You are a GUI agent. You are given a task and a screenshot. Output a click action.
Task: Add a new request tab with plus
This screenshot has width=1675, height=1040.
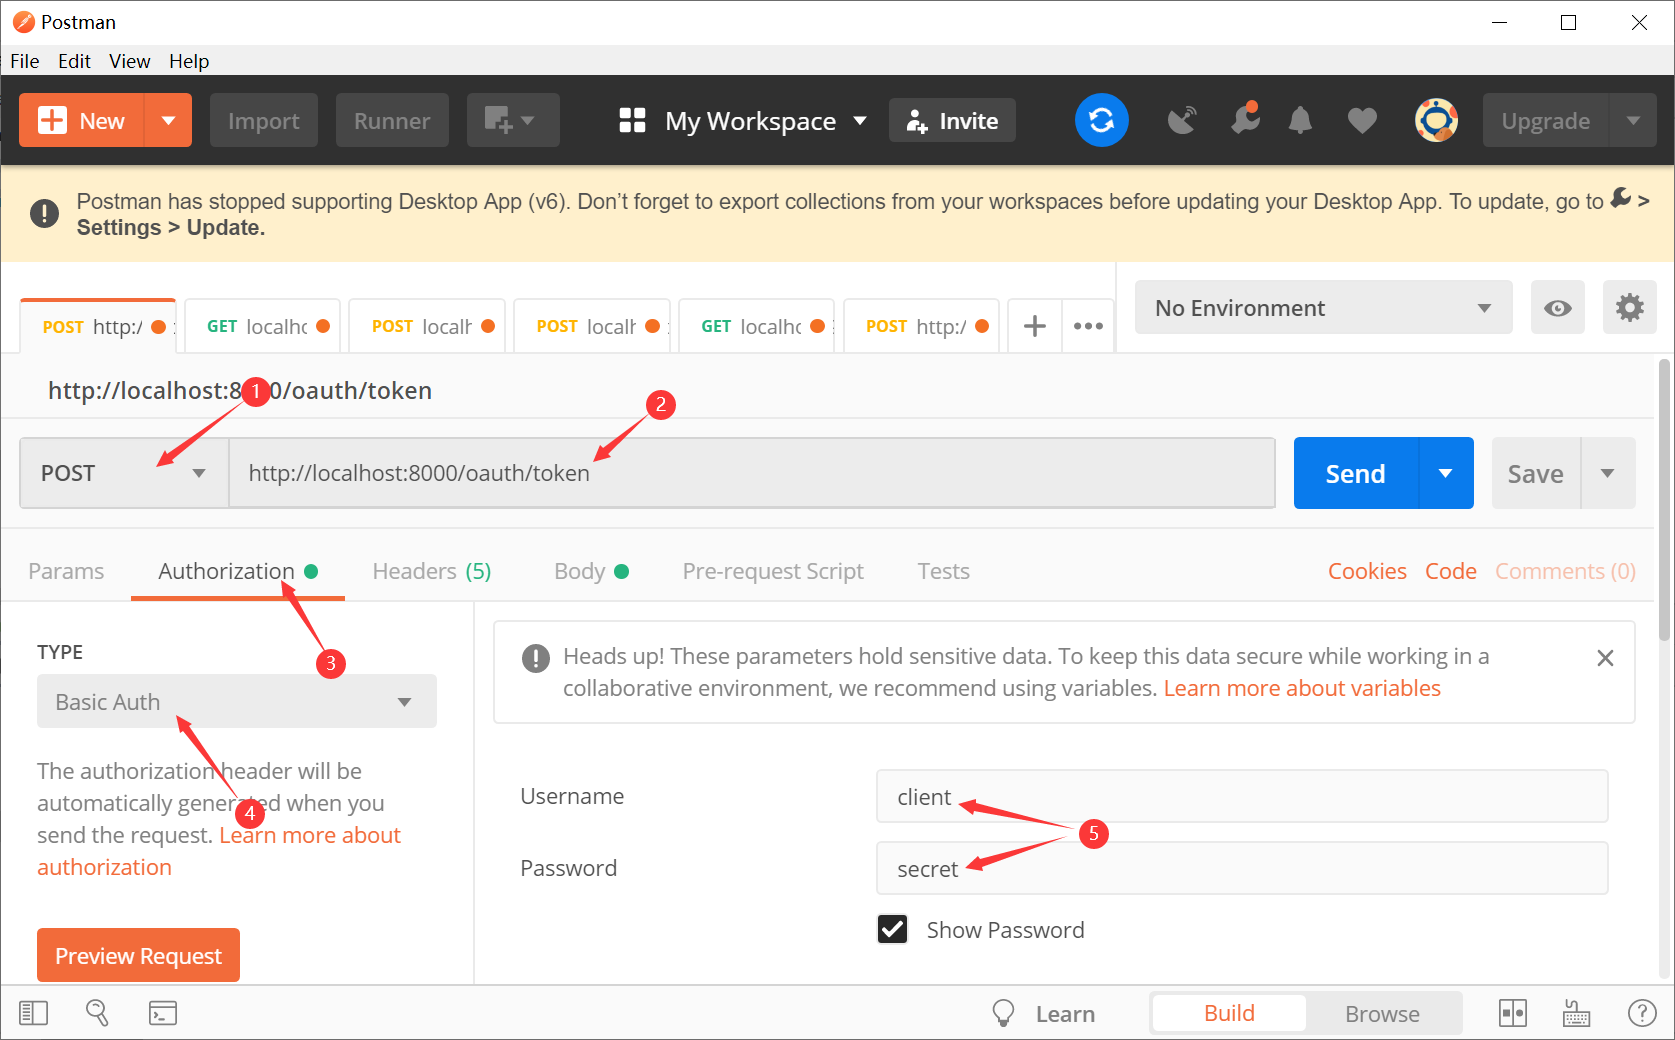(1035, 326)
